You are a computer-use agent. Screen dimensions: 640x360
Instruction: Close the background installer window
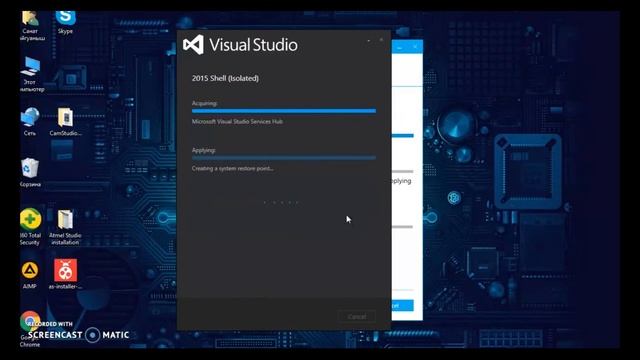415,47
